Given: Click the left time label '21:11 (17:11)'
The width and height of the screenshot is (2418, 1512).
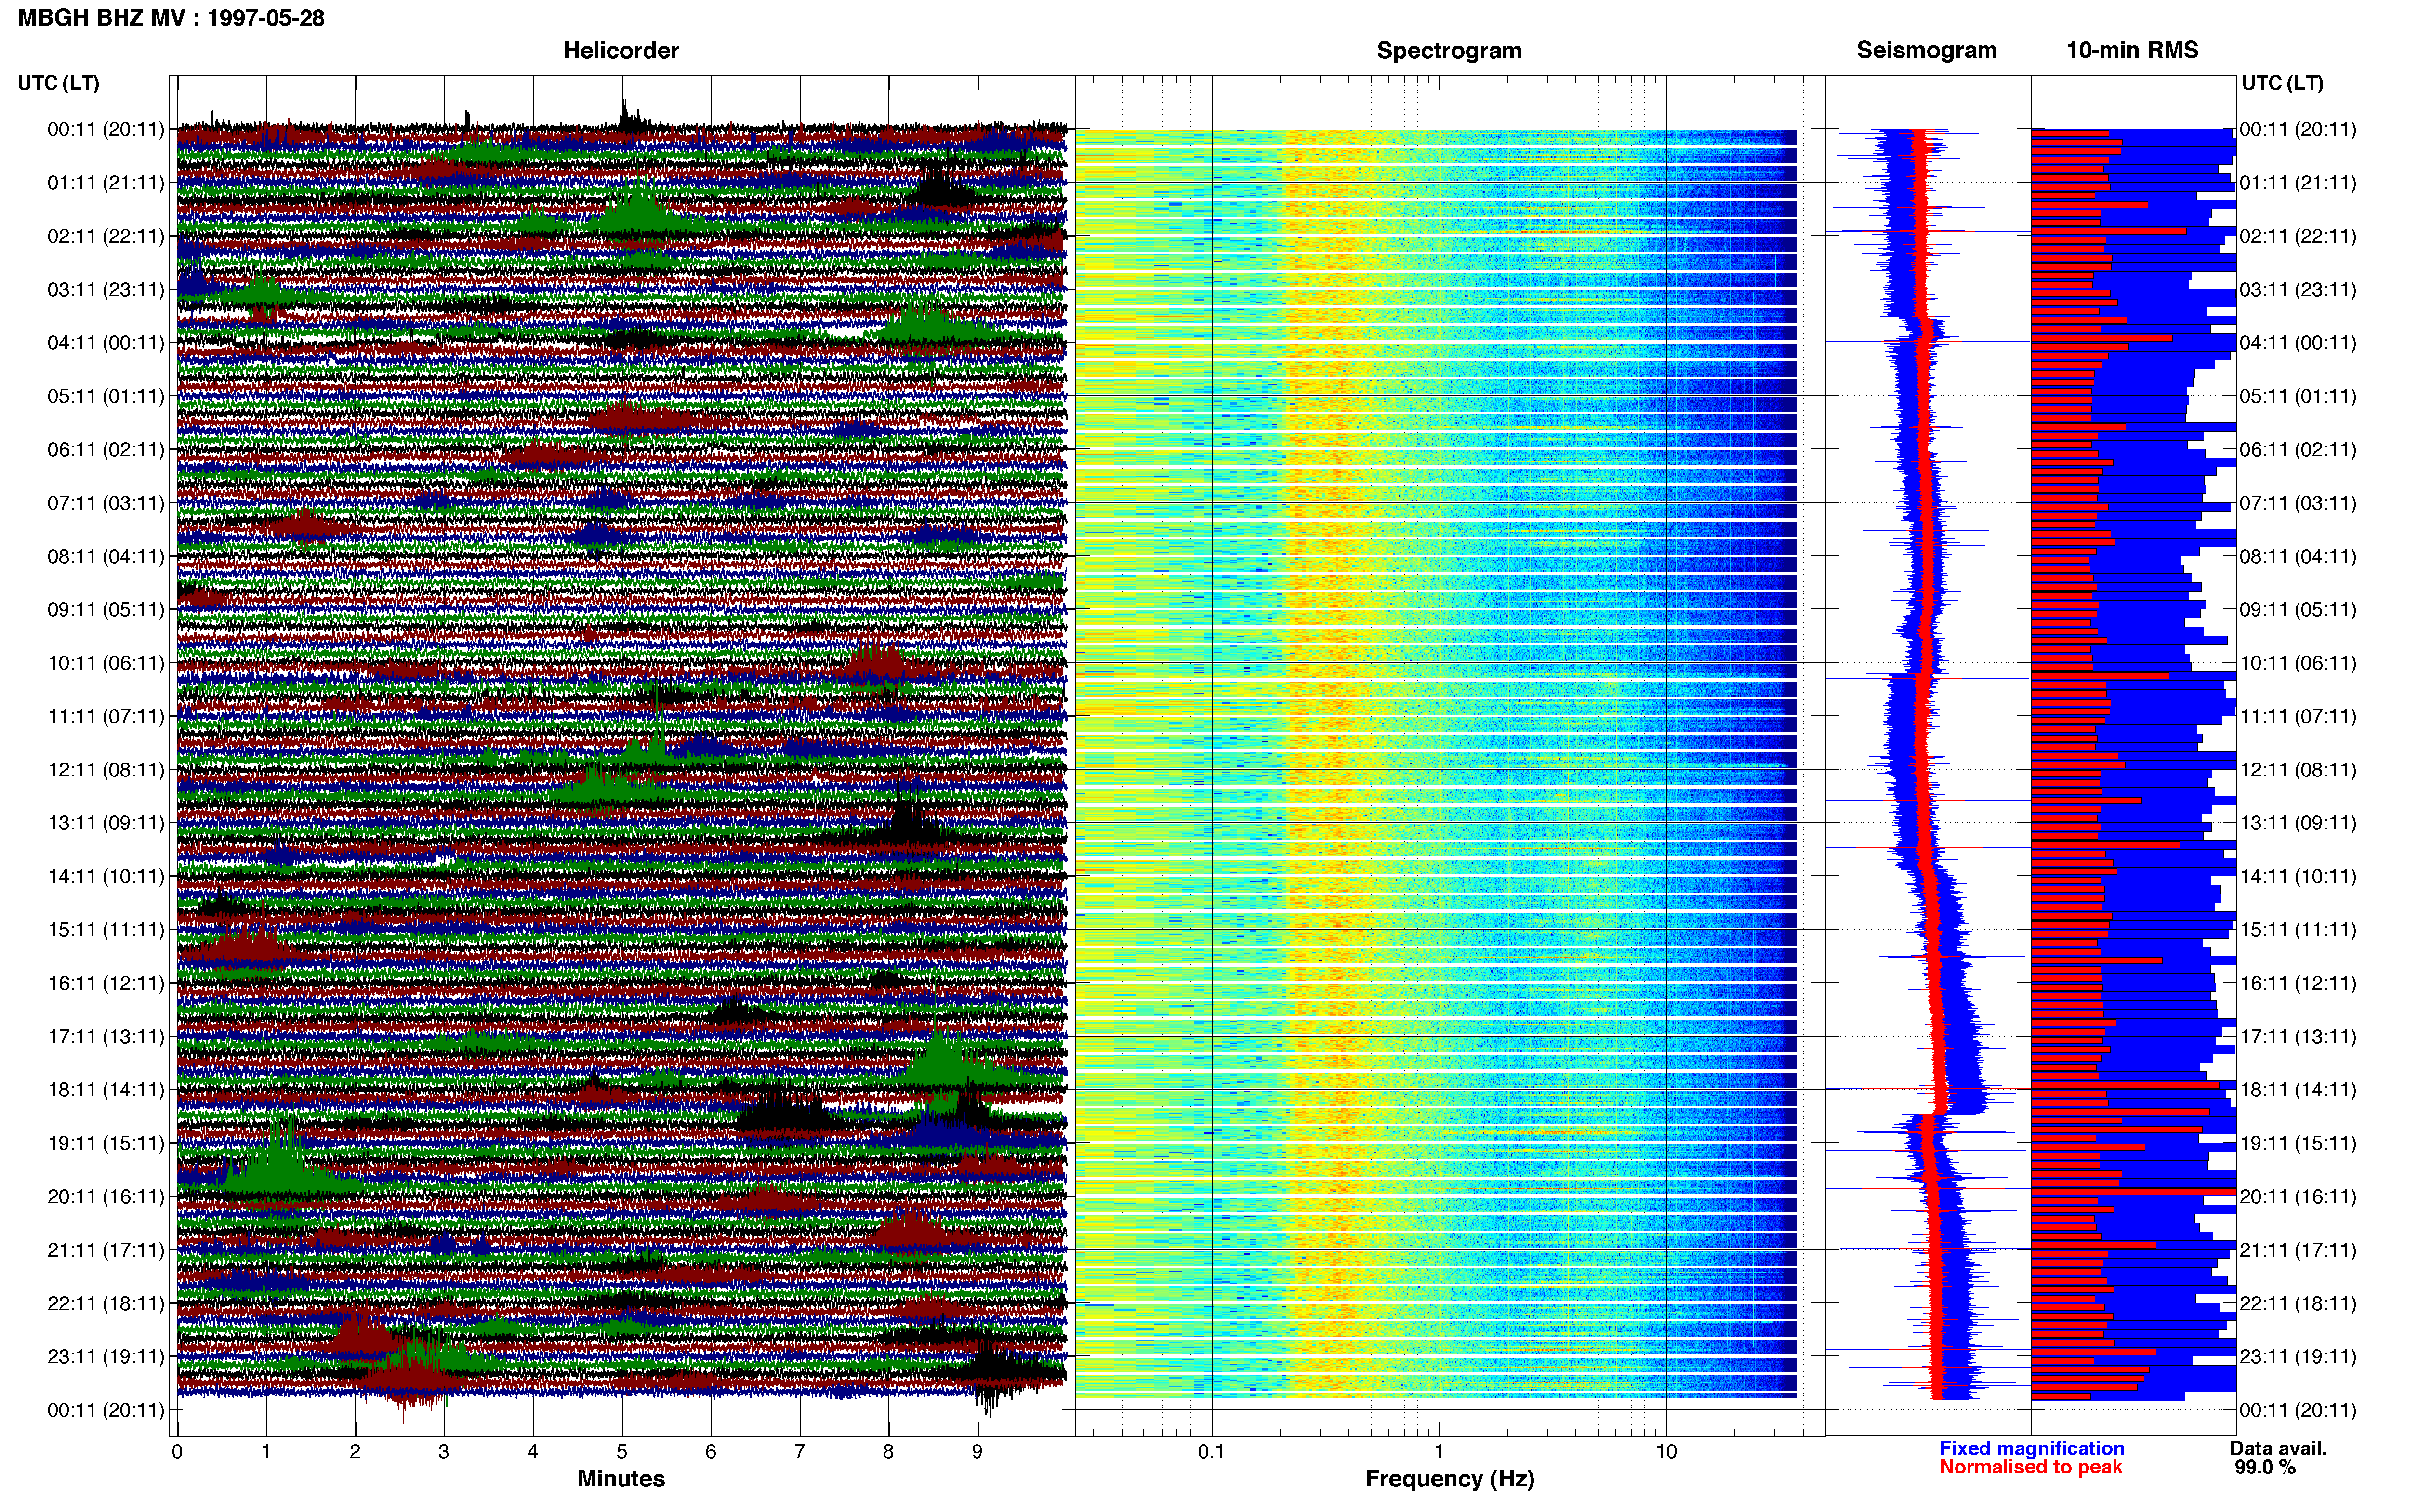Looking at the screenshot, I should pos(106,1250).
